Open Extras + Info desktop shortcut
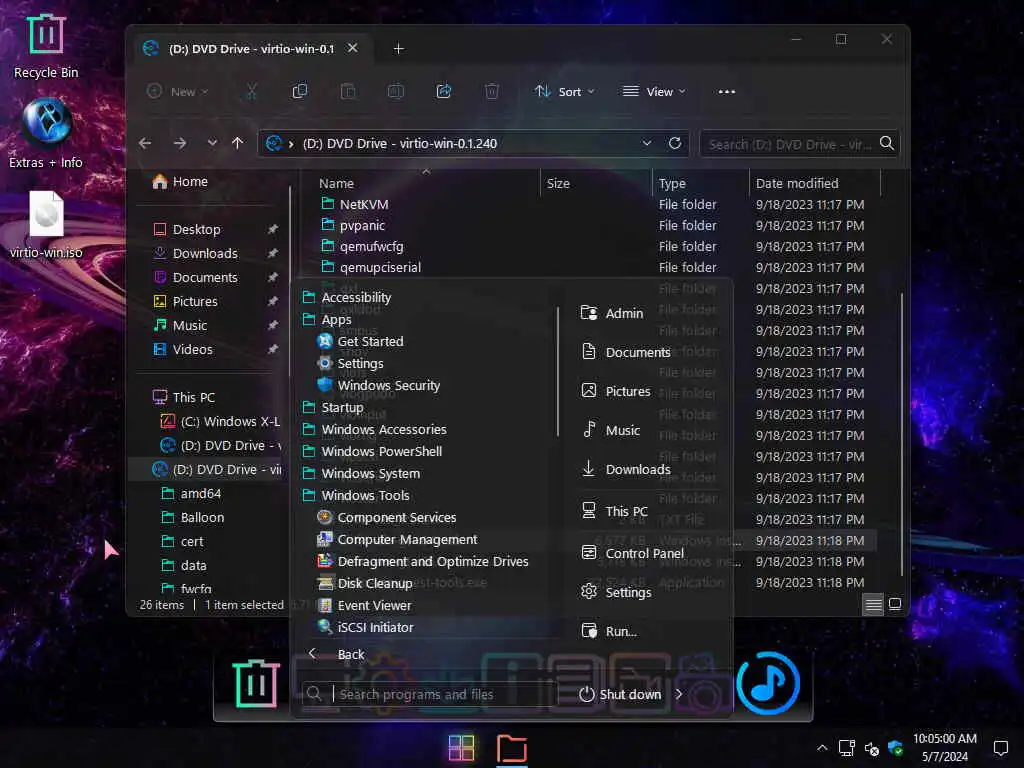This screenshot has width=1024, height=768. (x=46, y=133)
